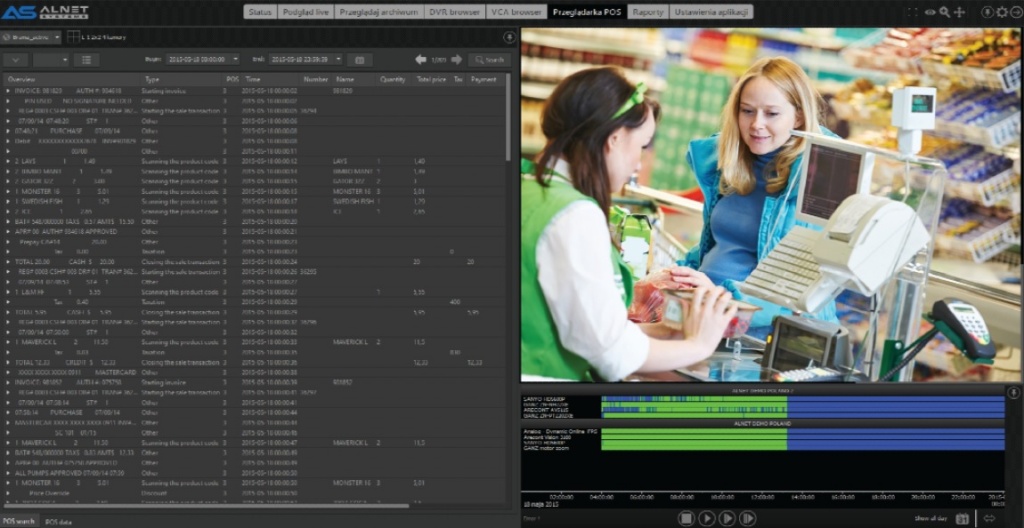Go to the previous results page arrow

pos(422,60)
